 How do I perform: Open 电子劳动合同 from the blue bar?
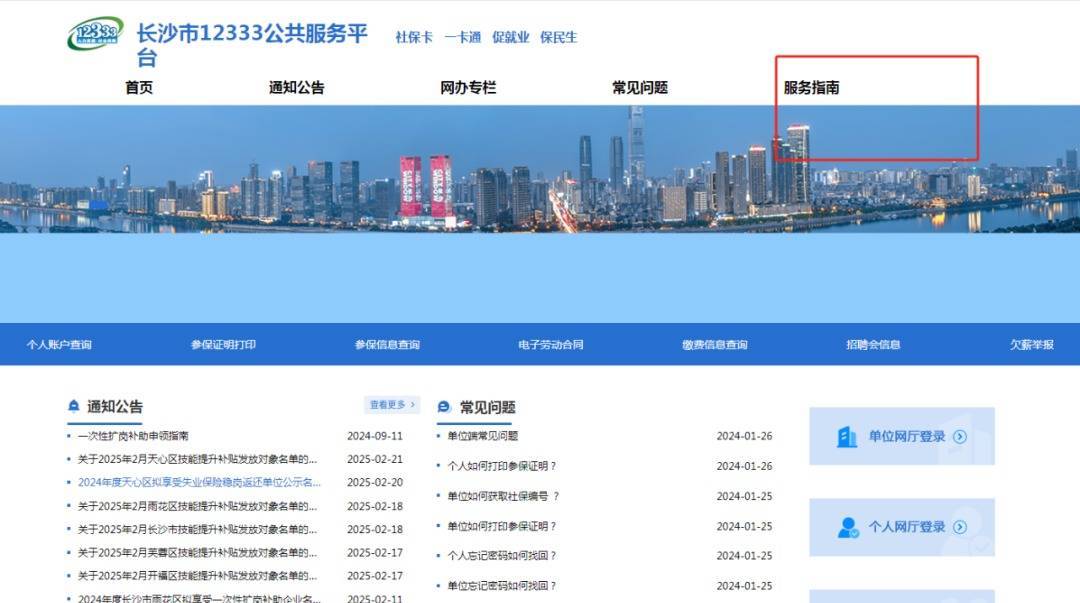pyautogui.click(x=550, y=345)
